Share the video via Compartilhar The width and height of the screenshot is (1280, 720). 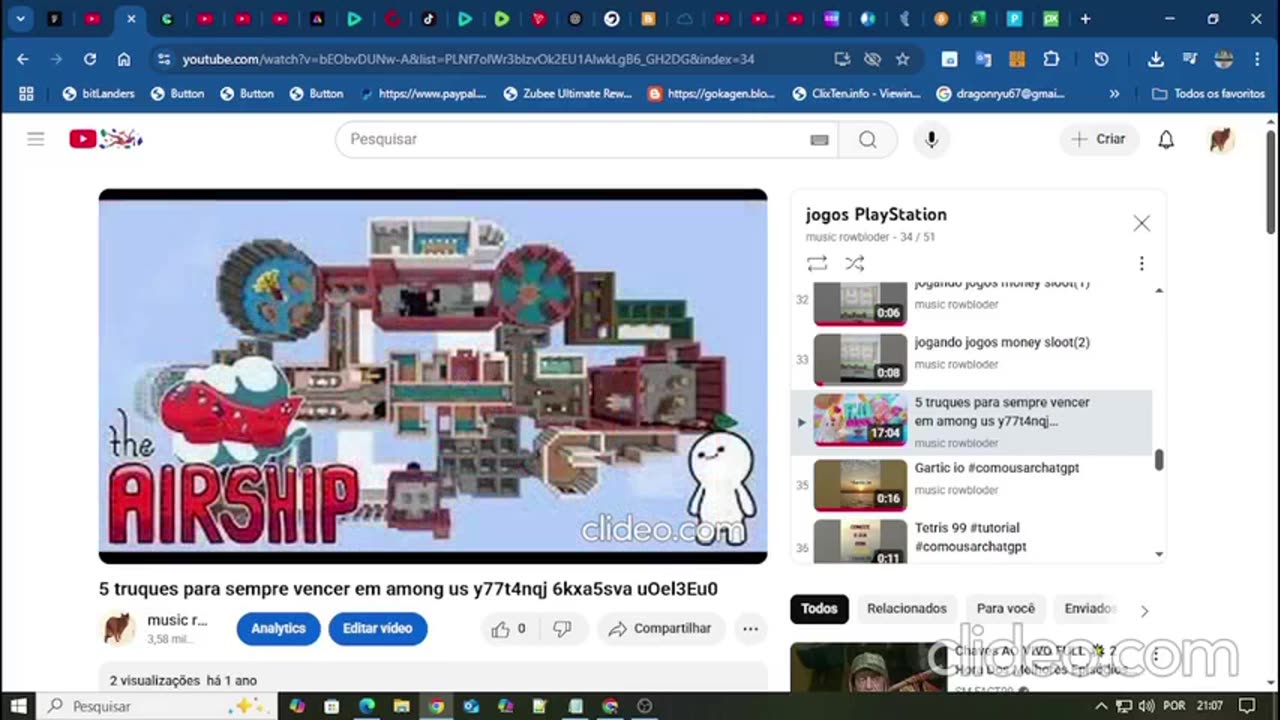coord(661,628)
